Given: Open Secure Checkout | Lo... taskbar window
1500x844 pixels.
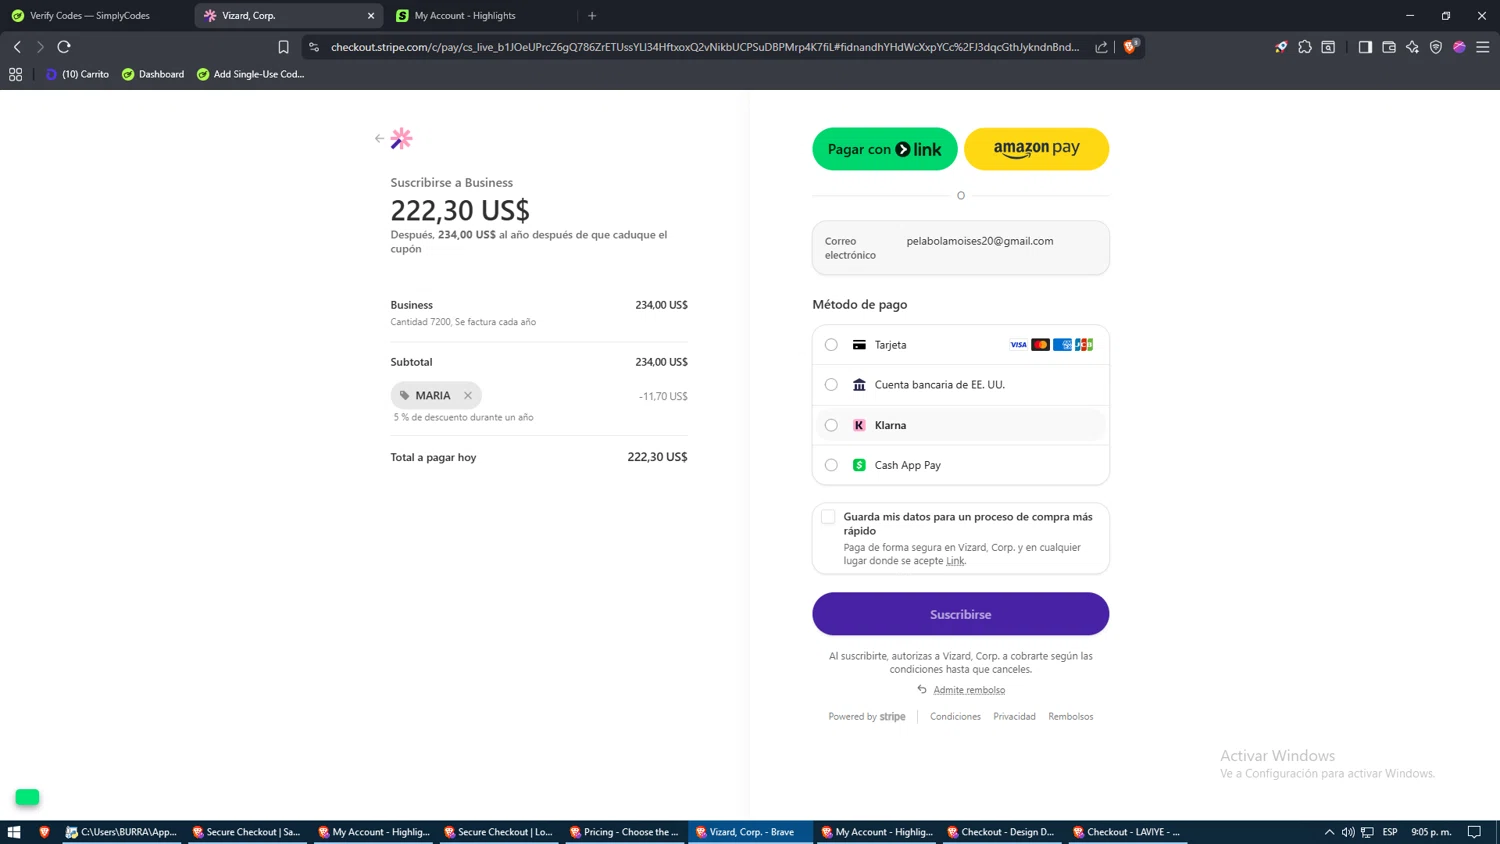Looking at the screenshot, I should point(498,832).
